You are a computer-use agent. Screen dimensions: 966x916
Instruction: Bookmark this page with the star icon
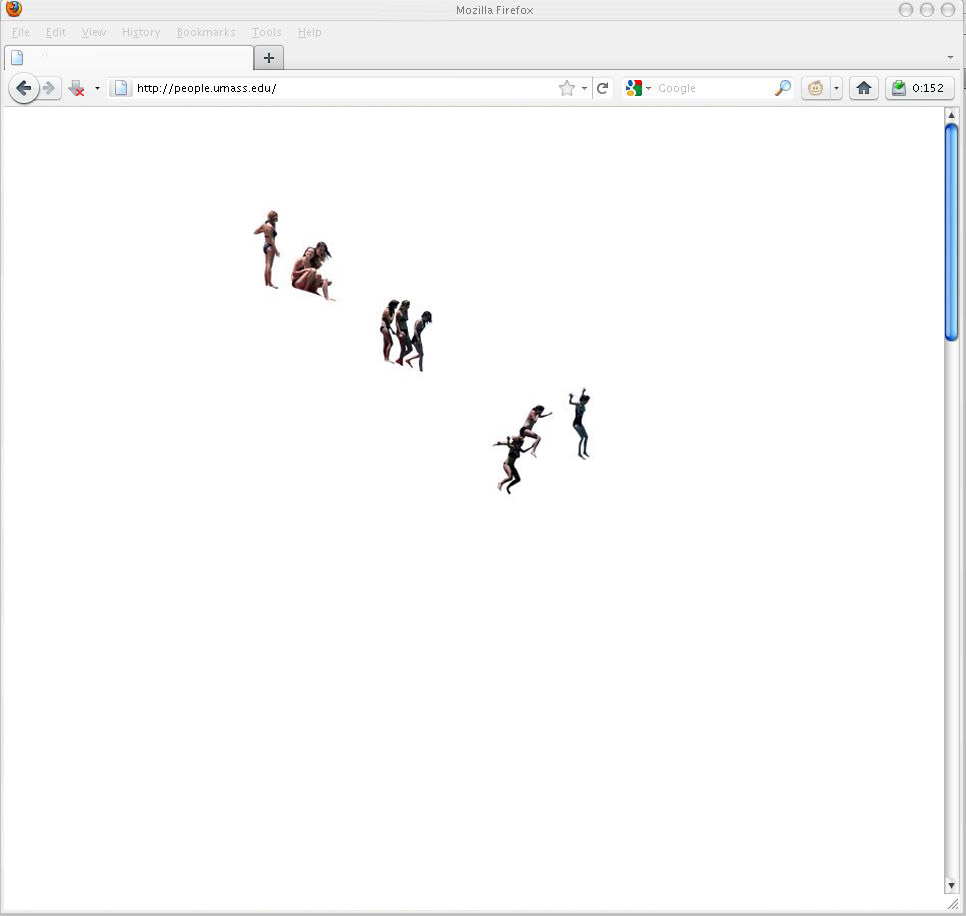[566, 88]
